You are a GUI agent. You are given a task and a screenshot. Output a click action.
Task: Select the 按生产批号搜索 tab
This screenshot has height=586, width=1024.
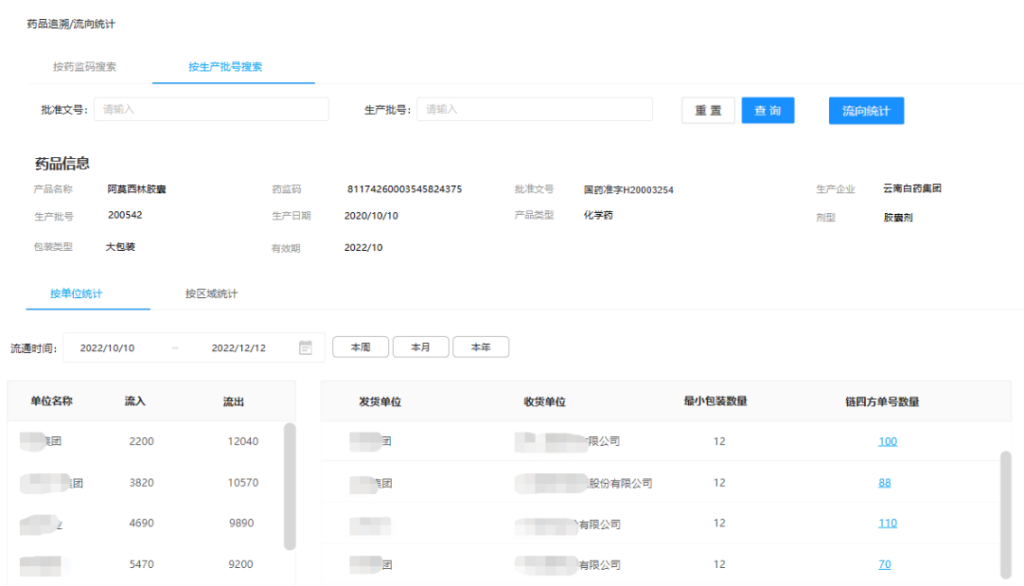click(225, 67)
